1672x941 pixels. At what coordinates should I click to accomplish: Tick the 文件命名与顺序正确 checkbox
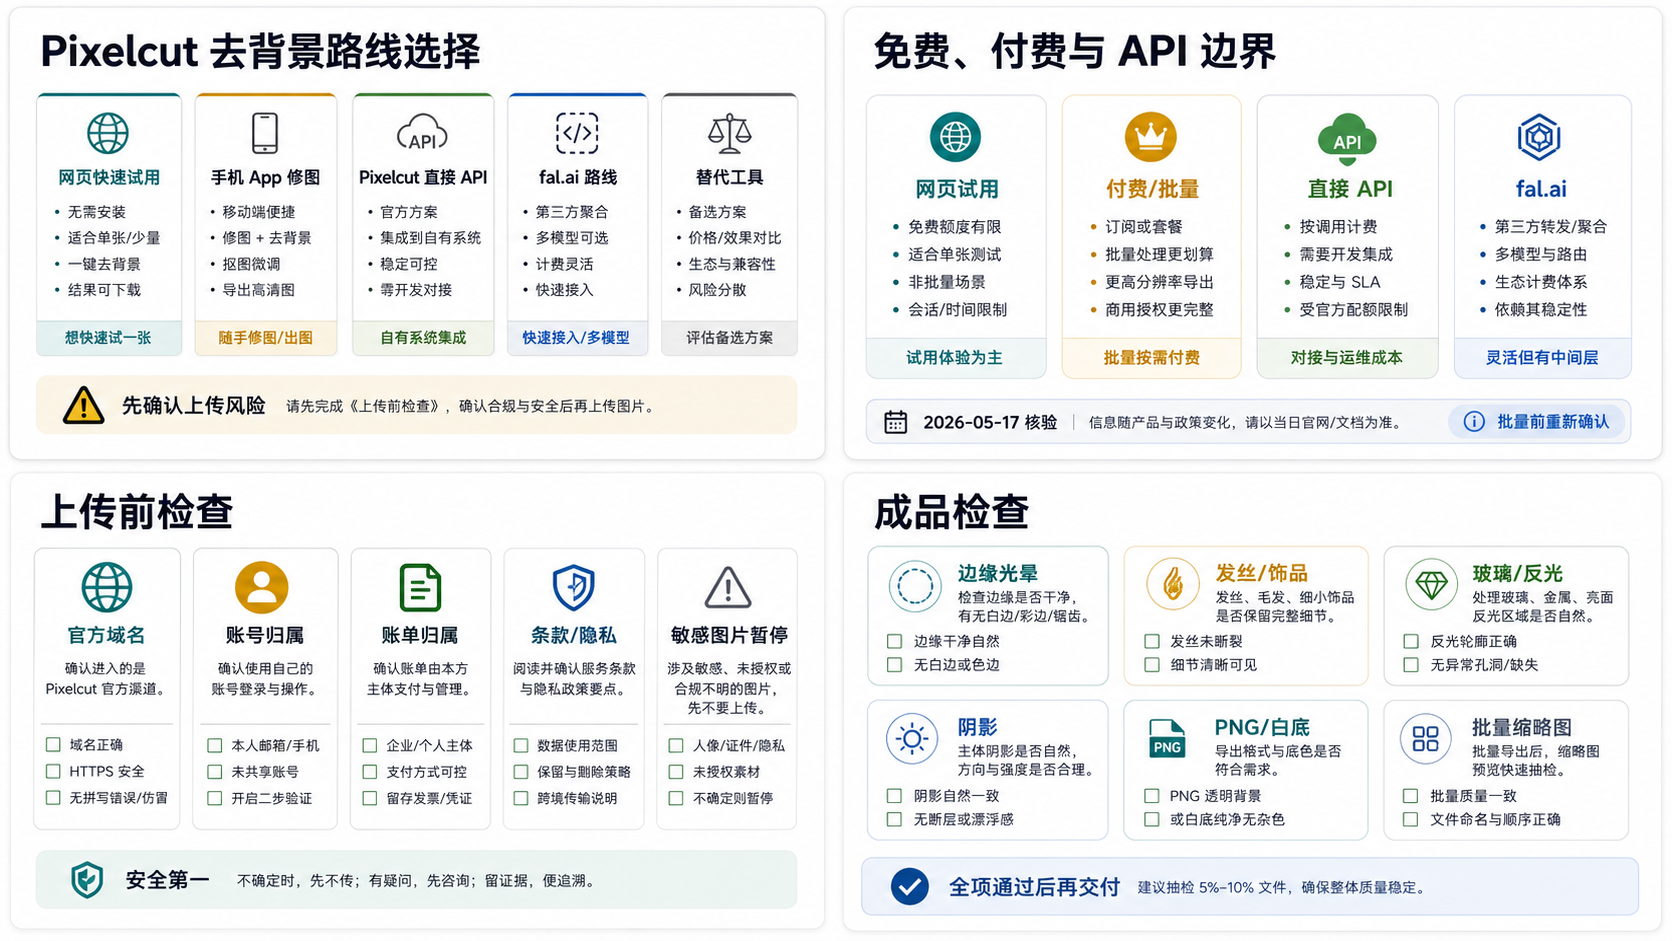1411,819
